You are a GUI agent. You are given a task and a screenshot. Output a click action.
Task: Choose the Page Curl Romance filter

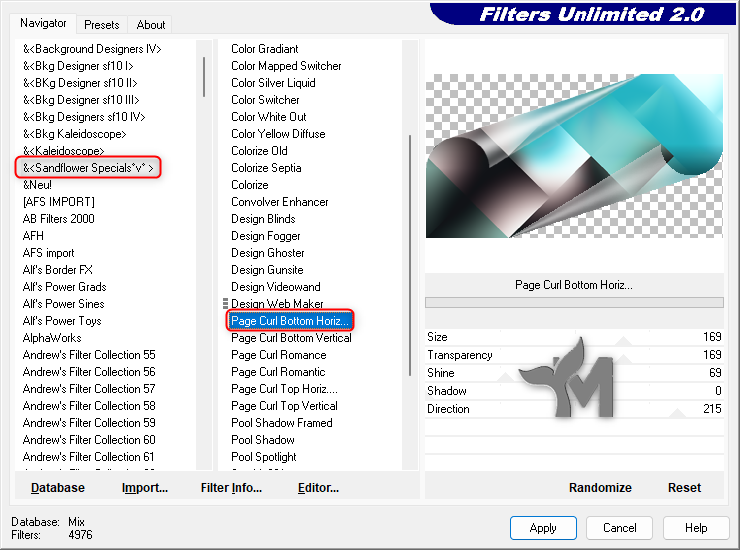tap(278, 355)
